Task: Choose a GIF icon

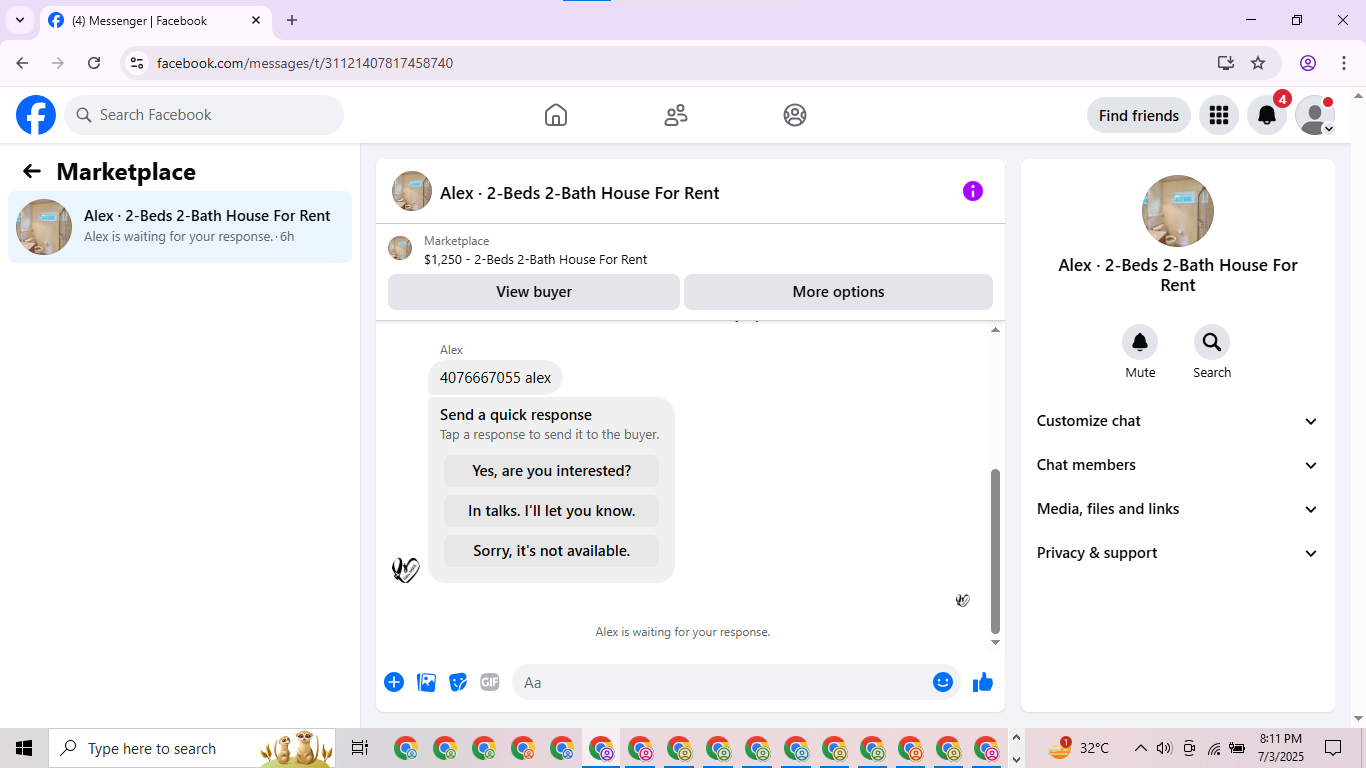Action: click(x=490, y=682)
